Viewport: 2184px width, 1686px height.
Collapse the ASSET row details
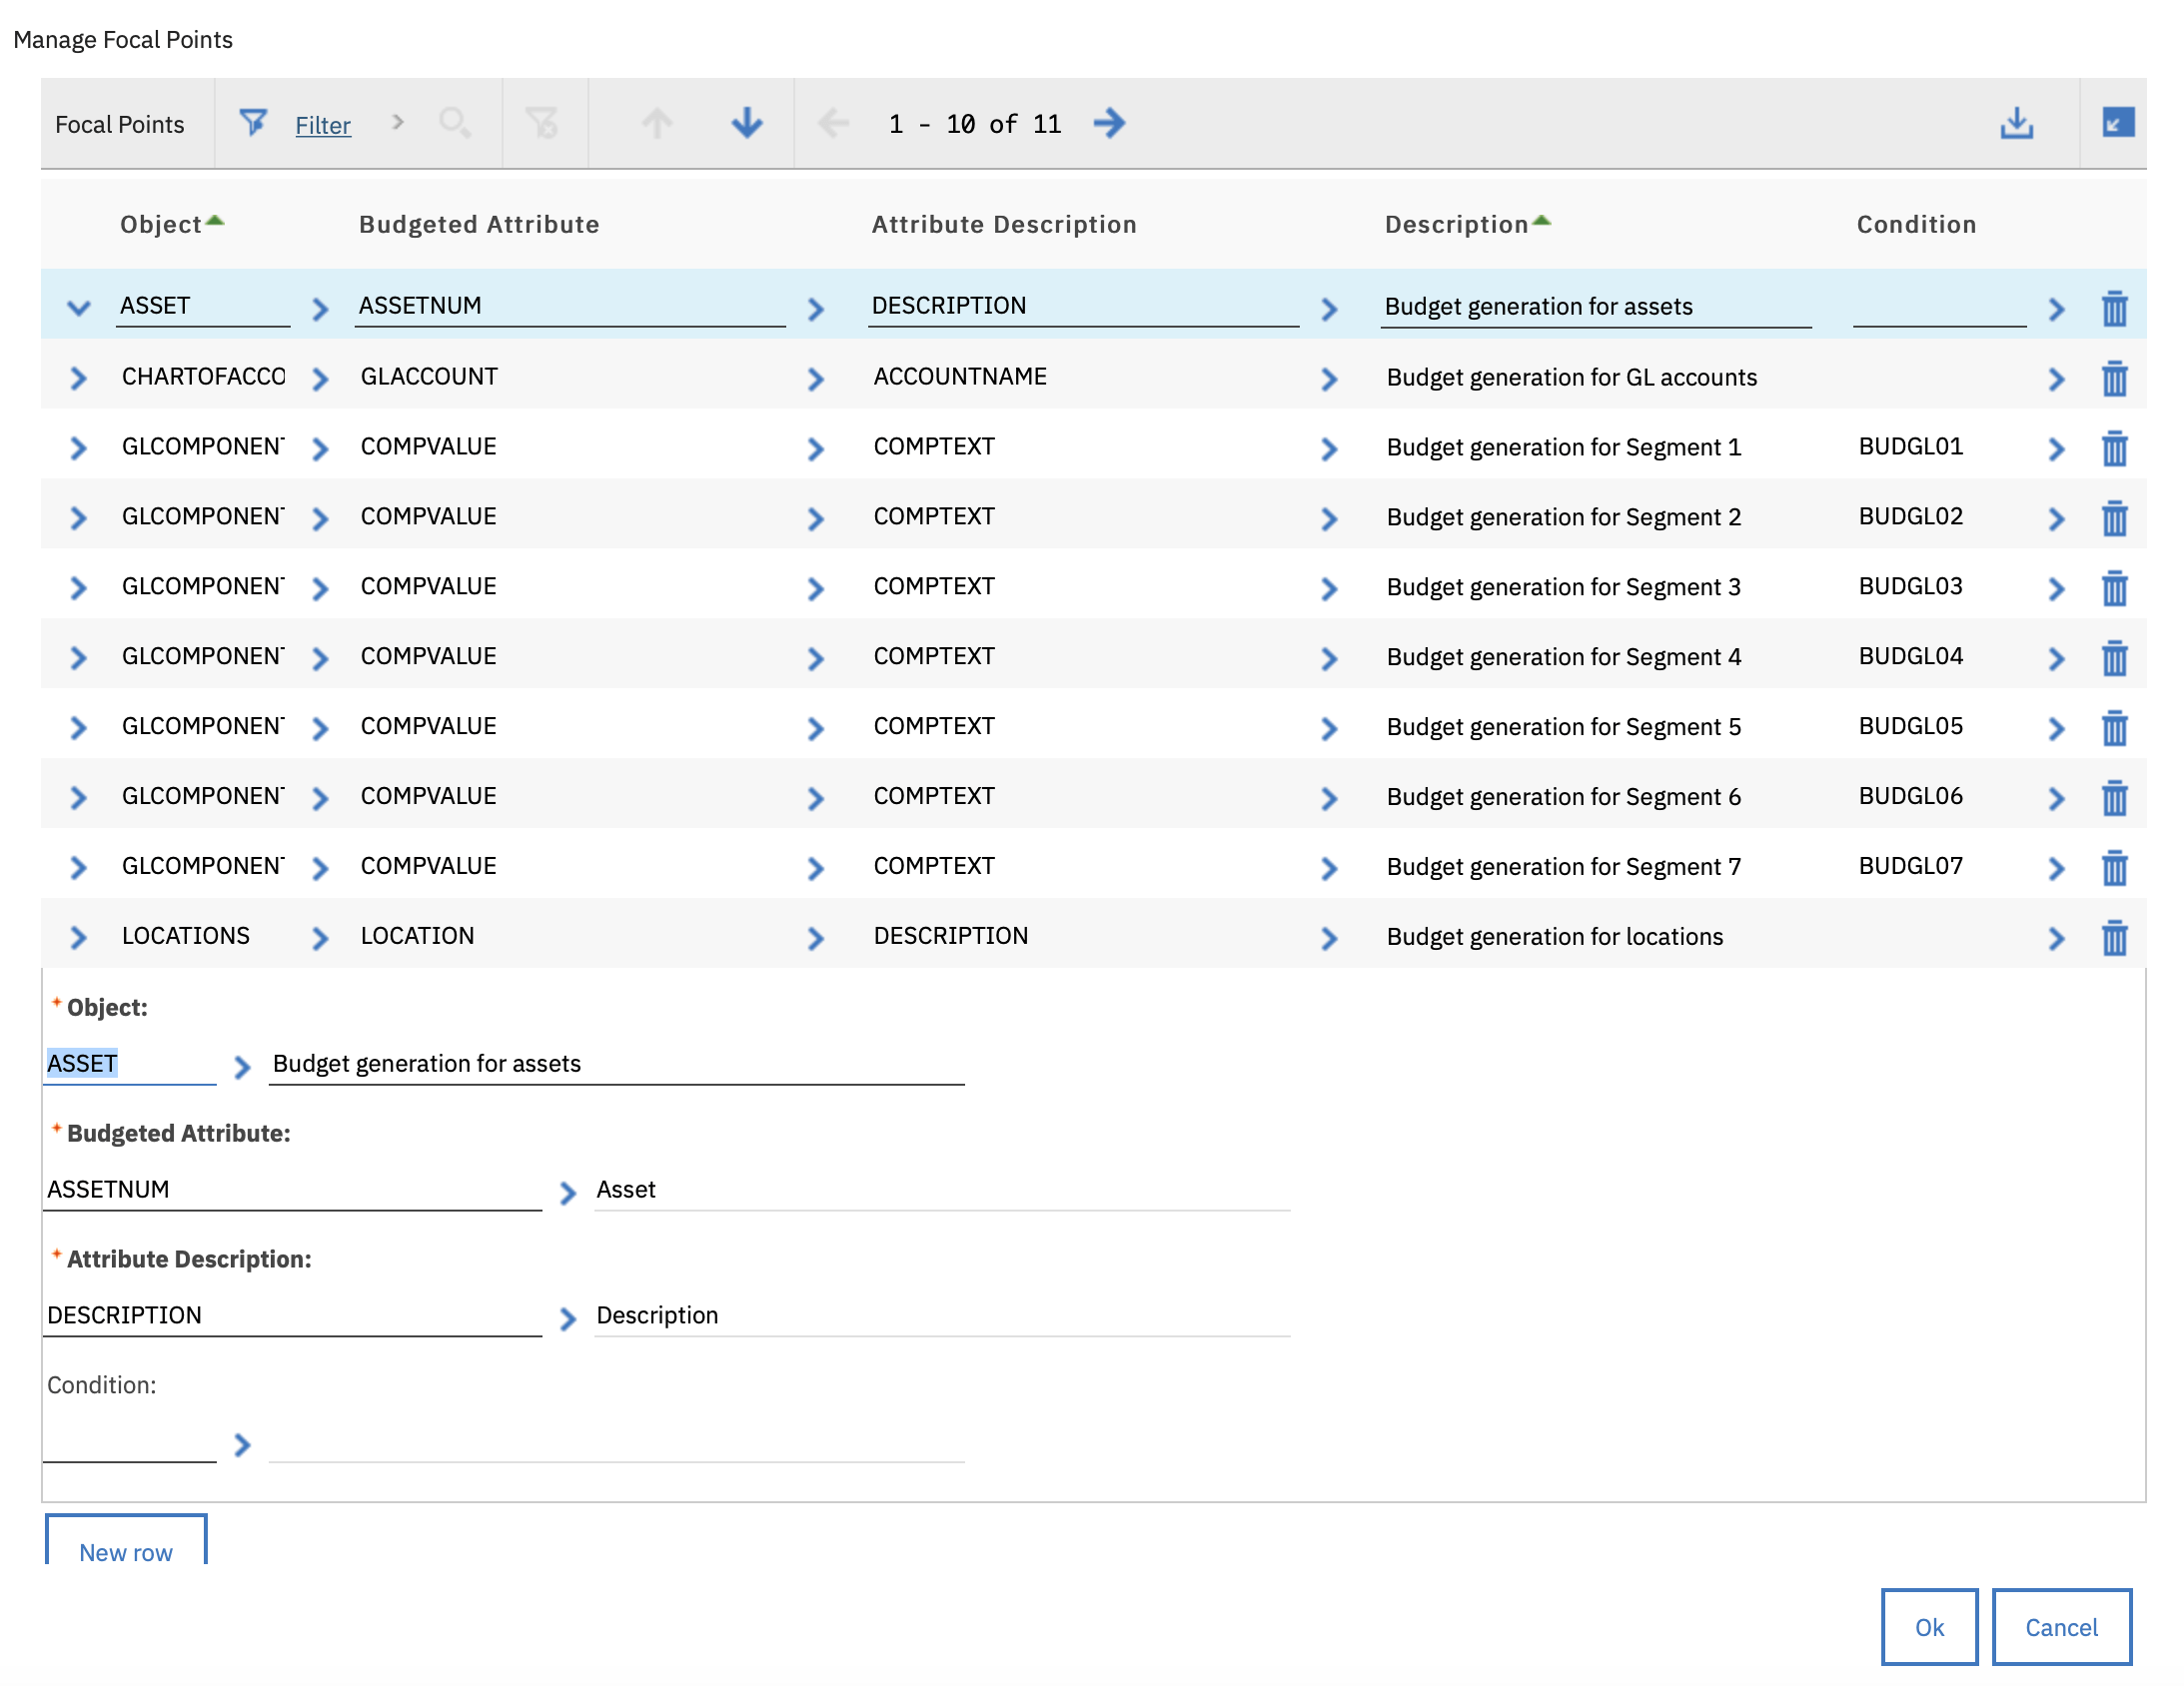[x=79, y=308]
